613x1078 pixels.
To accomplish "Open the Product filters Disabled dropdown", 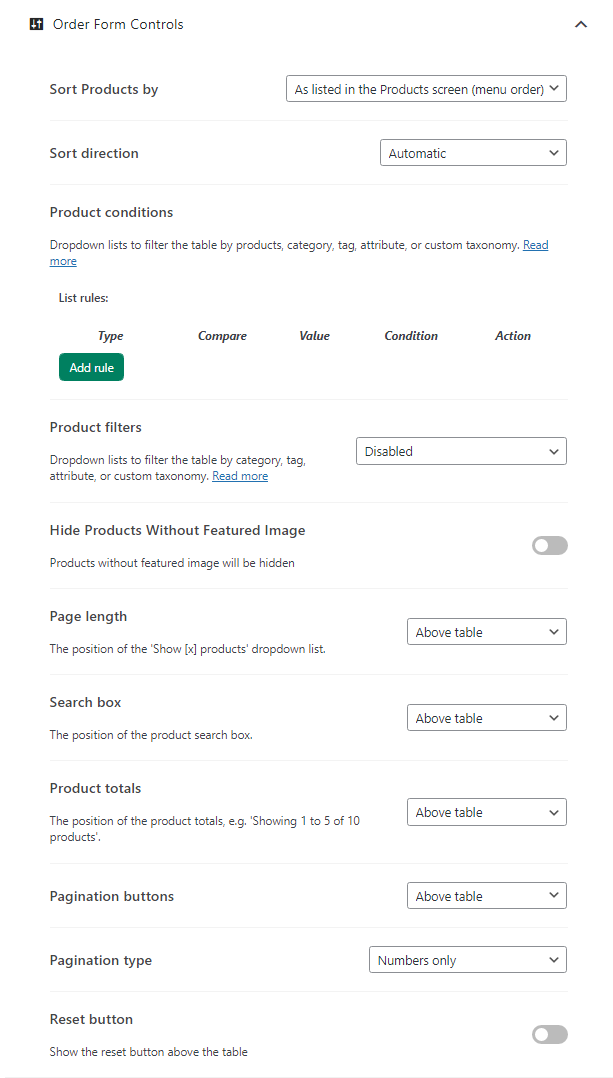I will [x=461, y=451].
